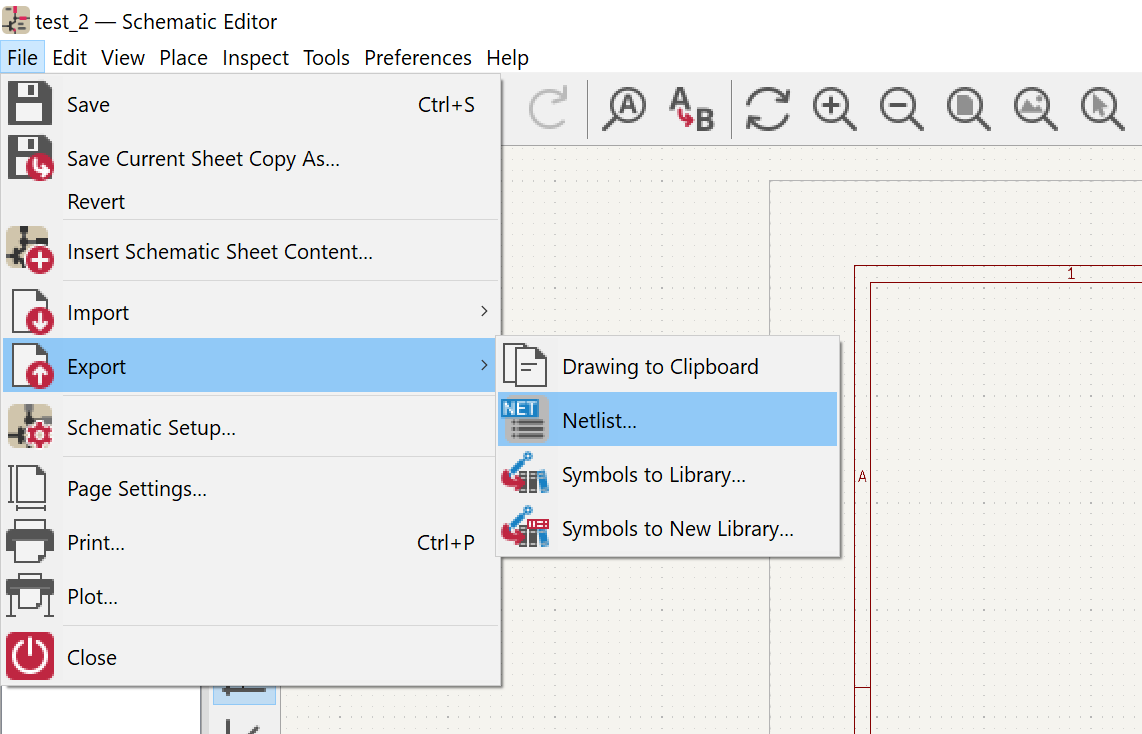
Task: Select Symbols to New Library option
Action: (668, 527)
